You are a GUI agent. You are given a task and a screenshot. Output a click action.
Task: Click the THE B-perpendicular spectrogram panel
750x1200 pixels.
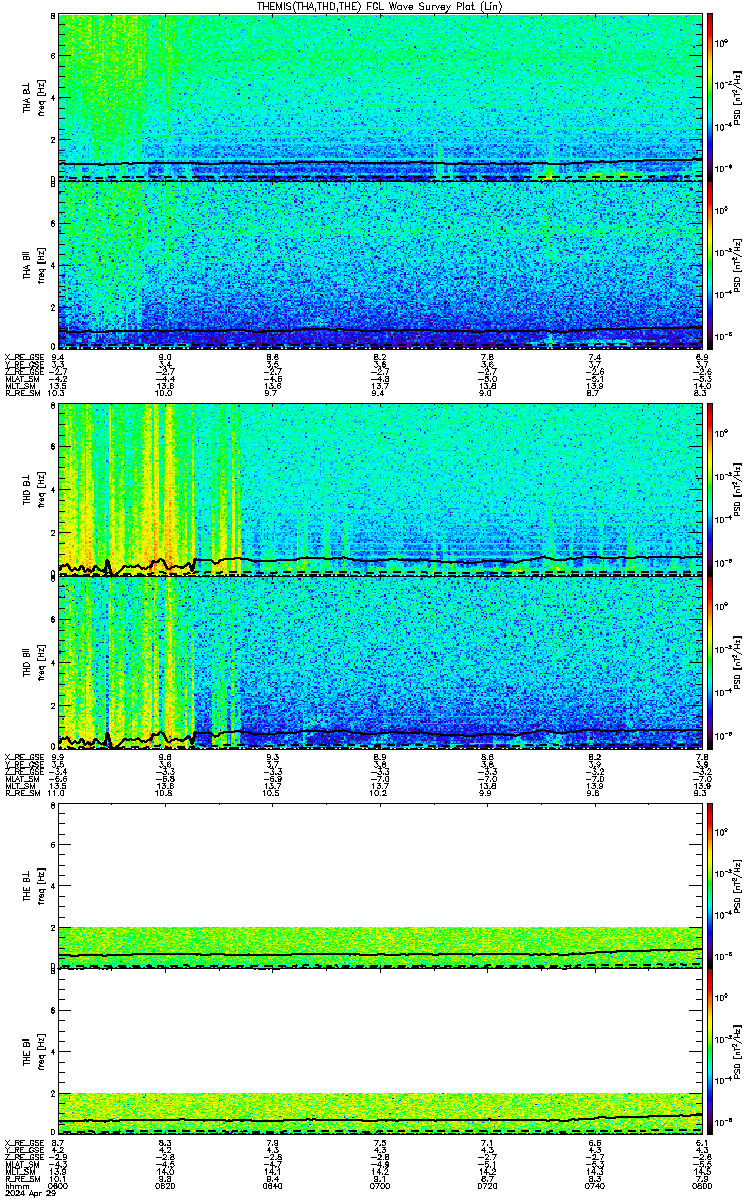point(381,885)
